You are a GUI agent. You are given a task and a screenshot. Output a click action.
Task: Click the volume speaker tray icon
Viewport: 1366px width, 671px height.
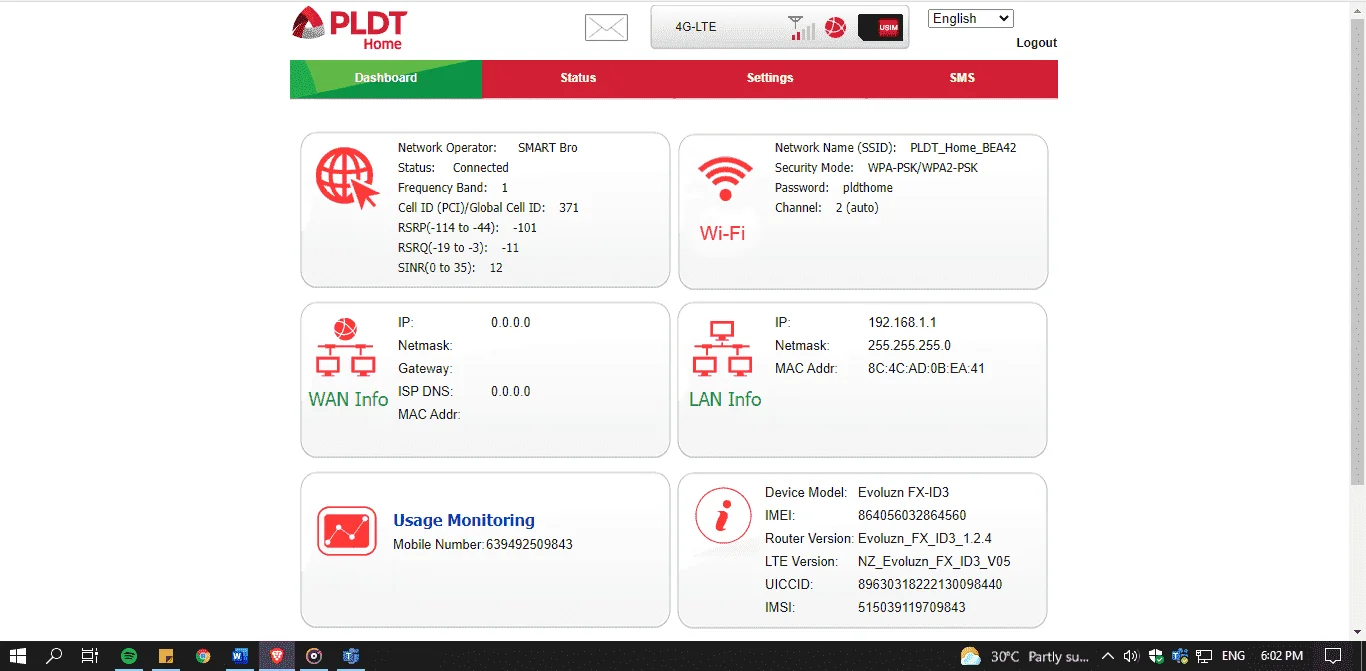click(x=1131, y=656)
